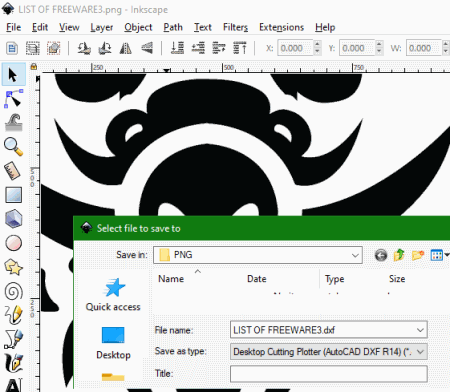Click Select all objects toolbar icon
Screen dimensions: 450x392
point(12,48)
